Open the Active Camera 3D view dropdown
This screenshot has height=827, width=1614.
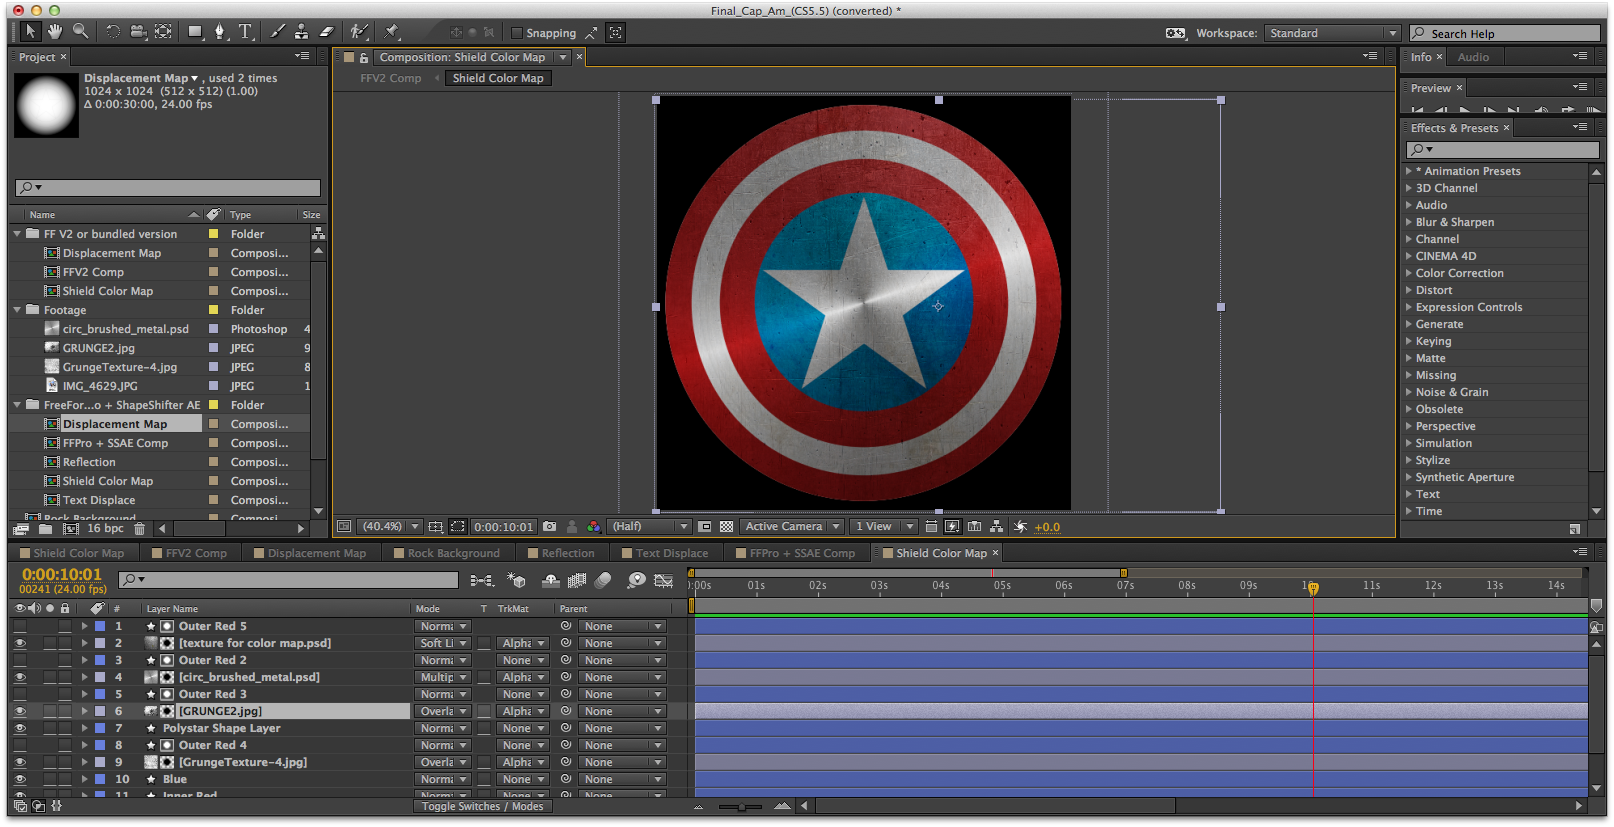[792, 526]
